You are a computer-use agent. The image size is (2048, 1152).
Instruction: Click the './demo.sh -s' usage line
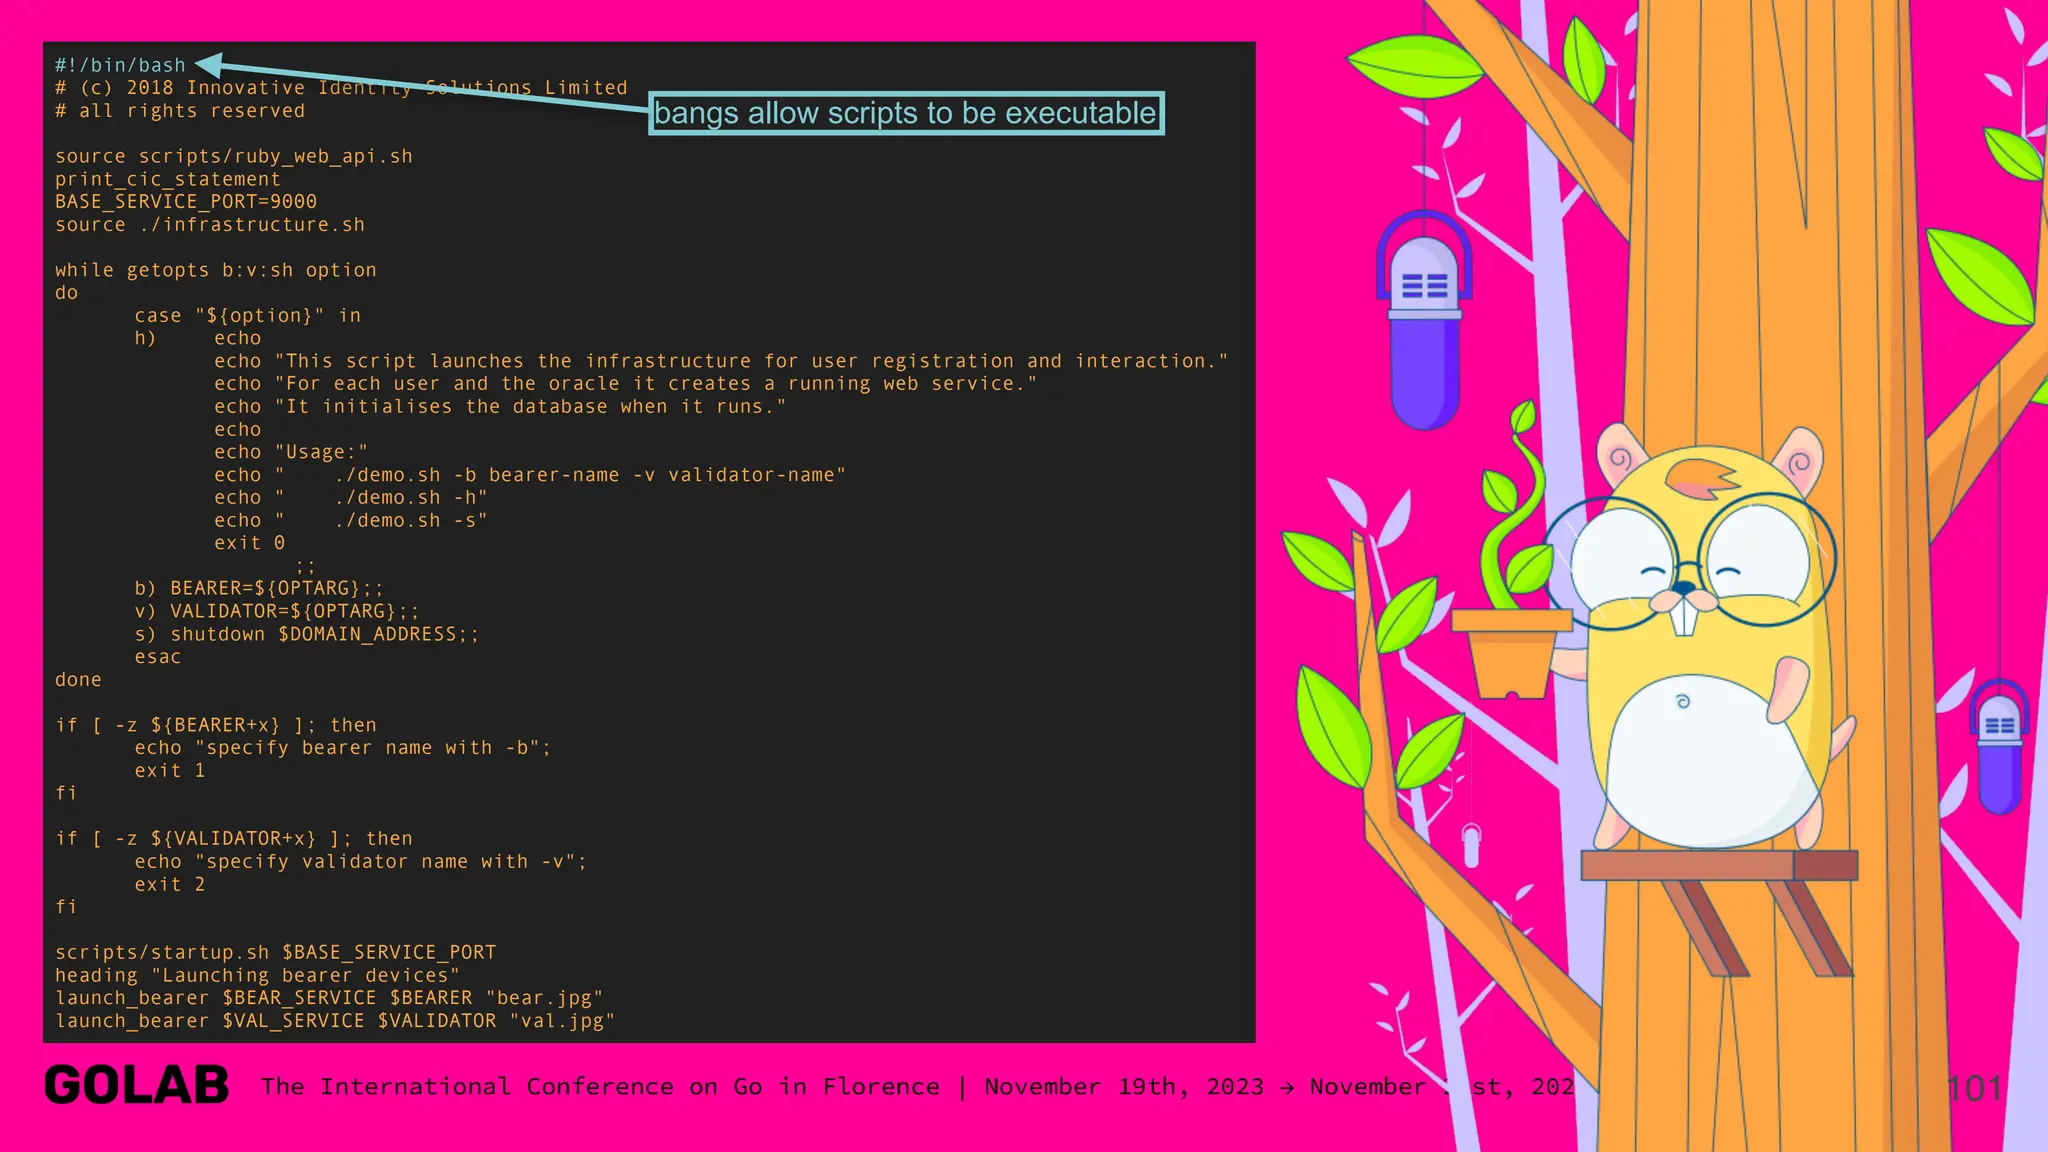[x=351, y=521]
